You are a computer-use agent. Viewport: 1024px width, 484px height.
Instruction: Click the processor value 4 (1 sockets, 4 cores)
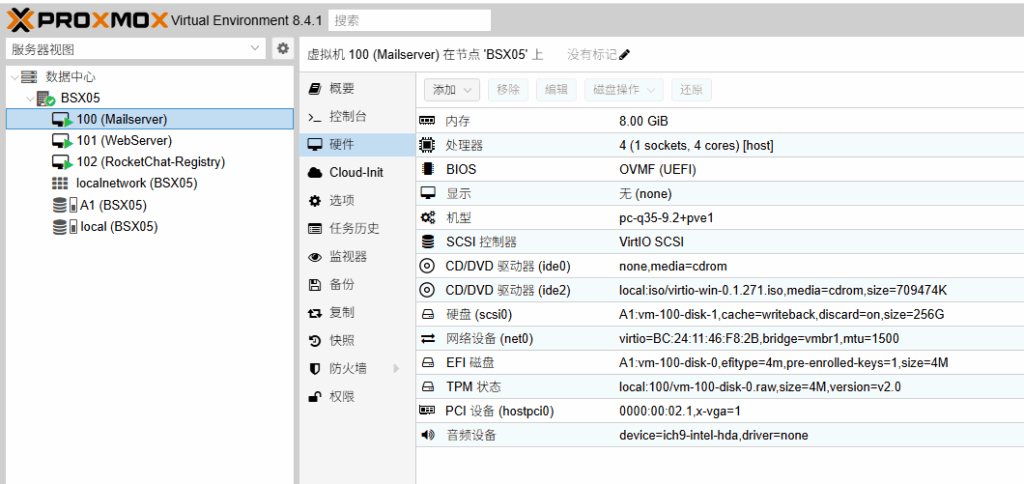[696, 146]
